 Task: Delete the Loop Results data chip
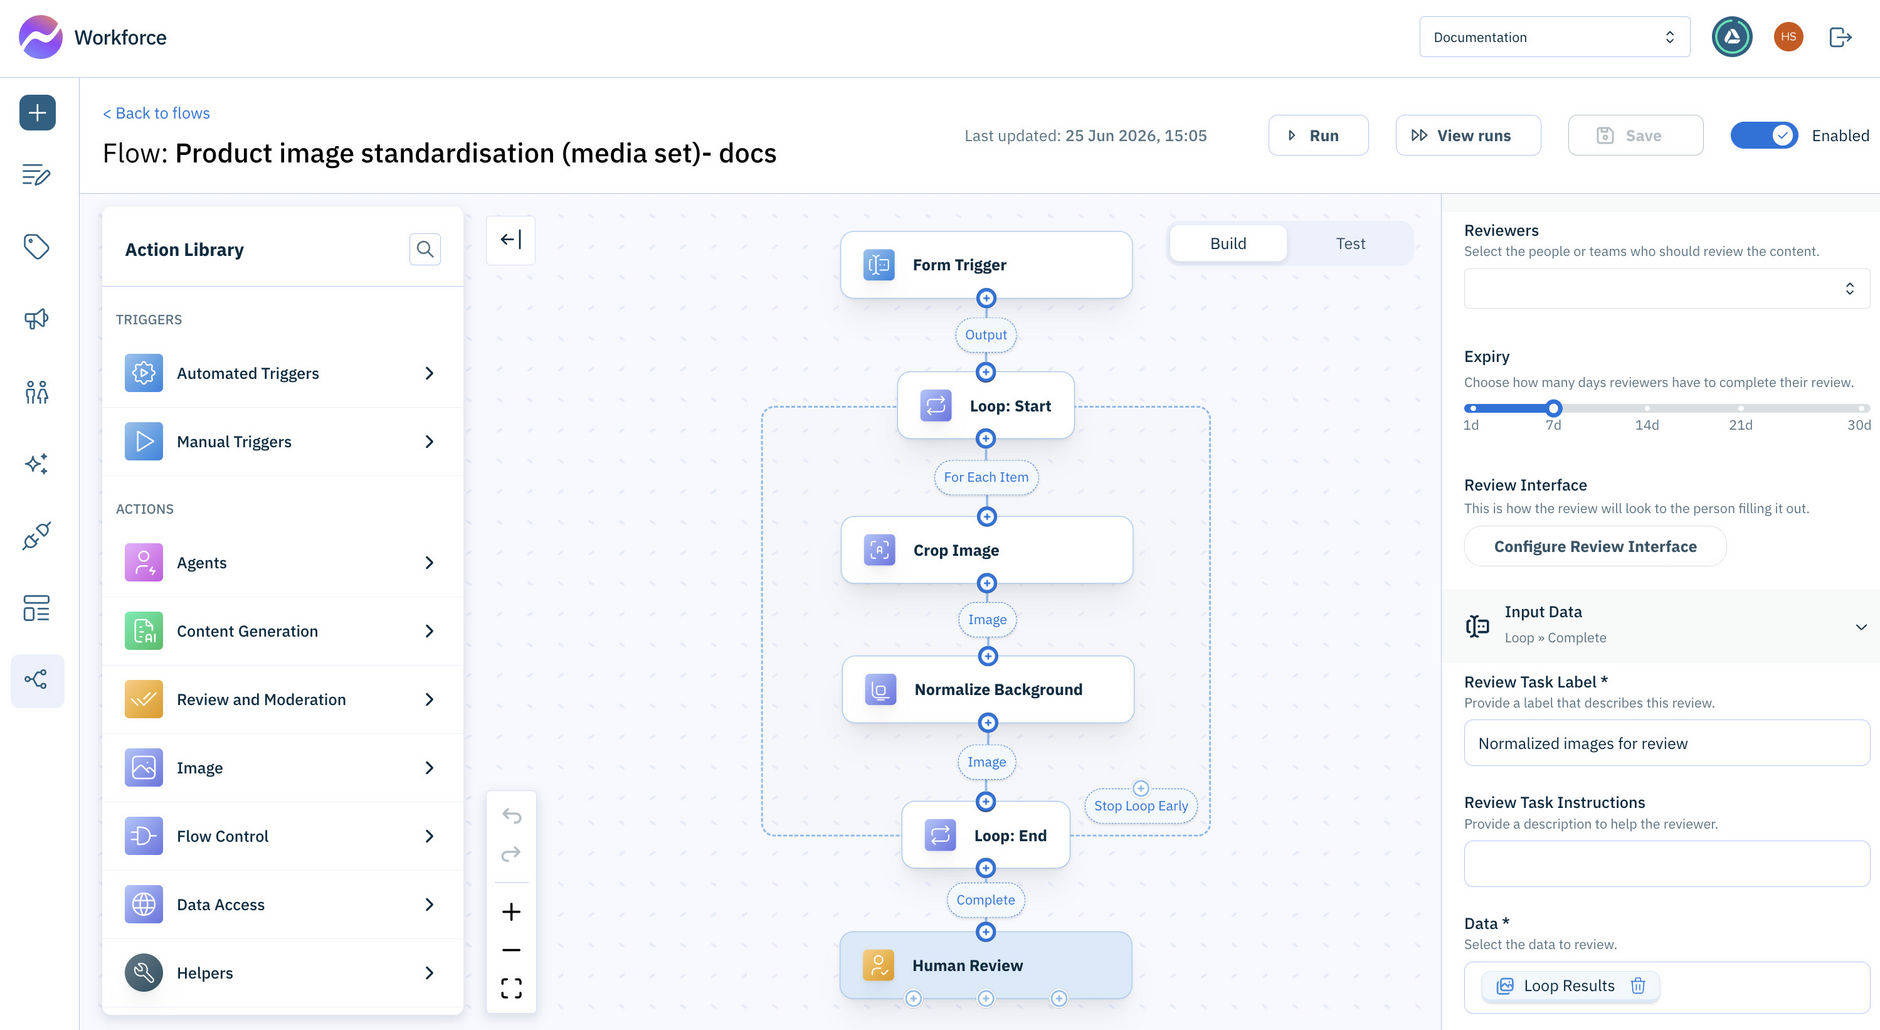click(1638, 986)
